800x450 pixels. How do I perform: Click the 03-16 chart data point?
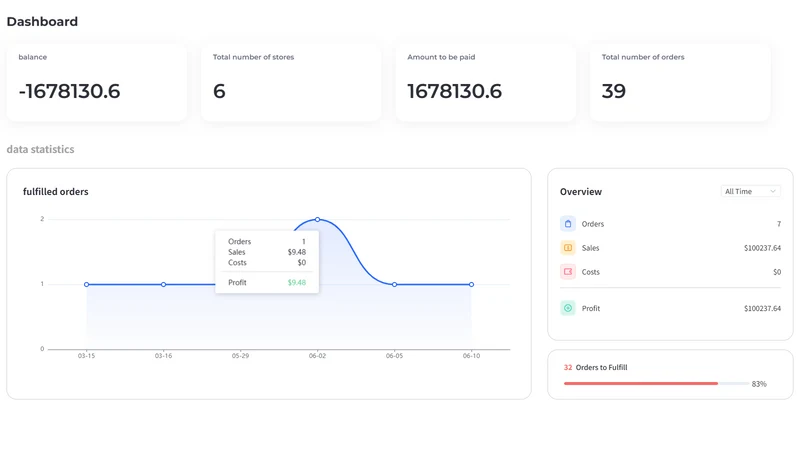point(163,284)
